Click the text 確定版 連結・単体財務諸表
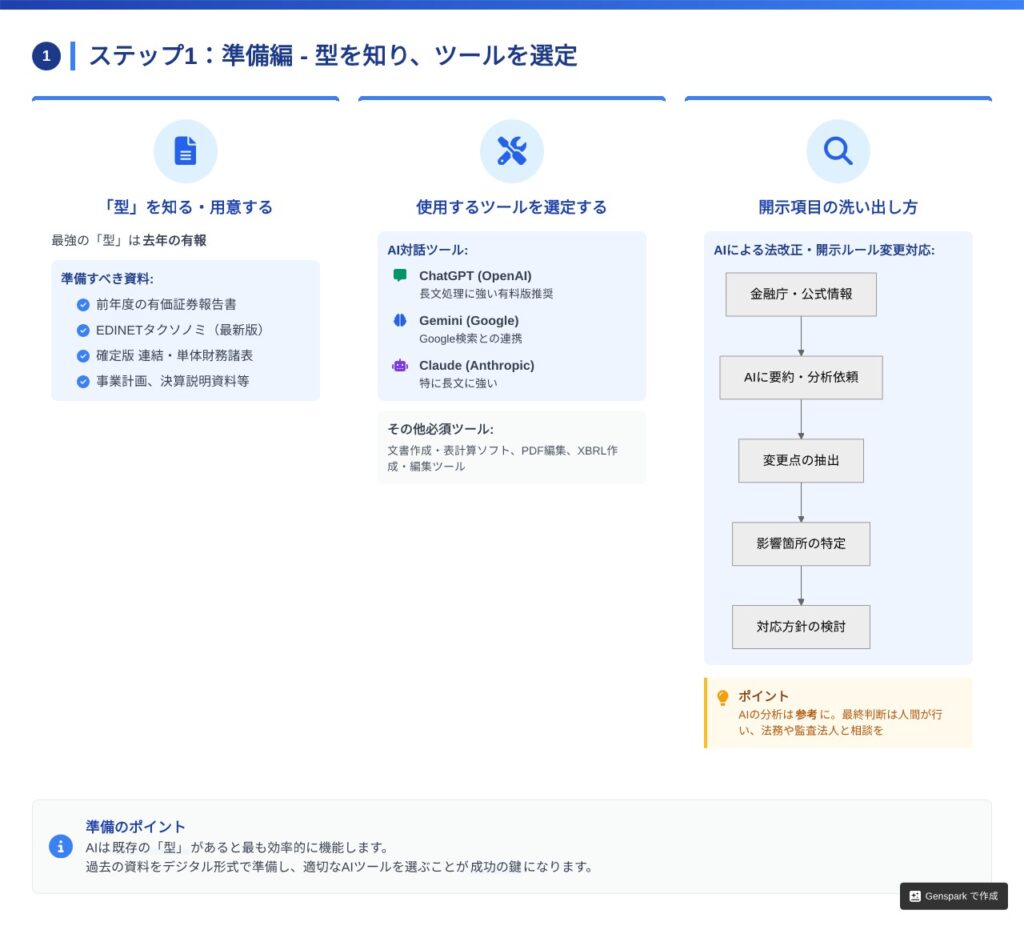 [174, 356]
